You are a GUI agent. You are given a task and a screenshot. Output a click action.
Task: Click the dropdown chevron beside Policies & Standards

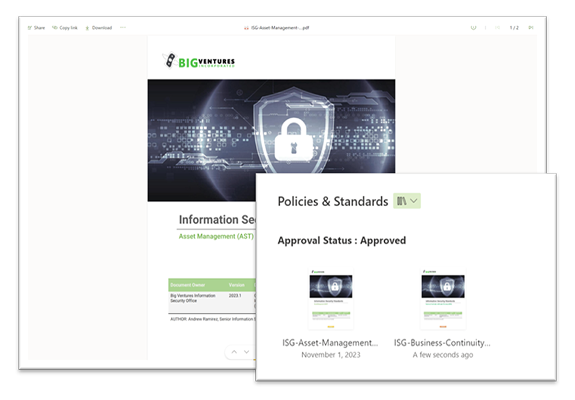[414, 201]
